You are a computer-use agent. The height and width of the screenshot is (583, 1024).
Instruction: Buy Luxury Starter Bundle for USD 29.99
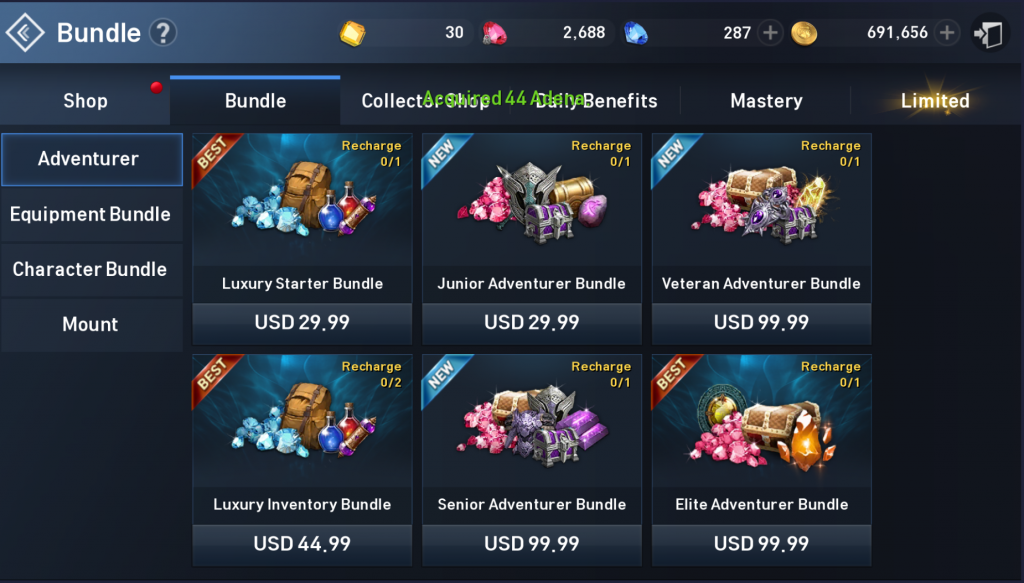(x=302, y=323)
